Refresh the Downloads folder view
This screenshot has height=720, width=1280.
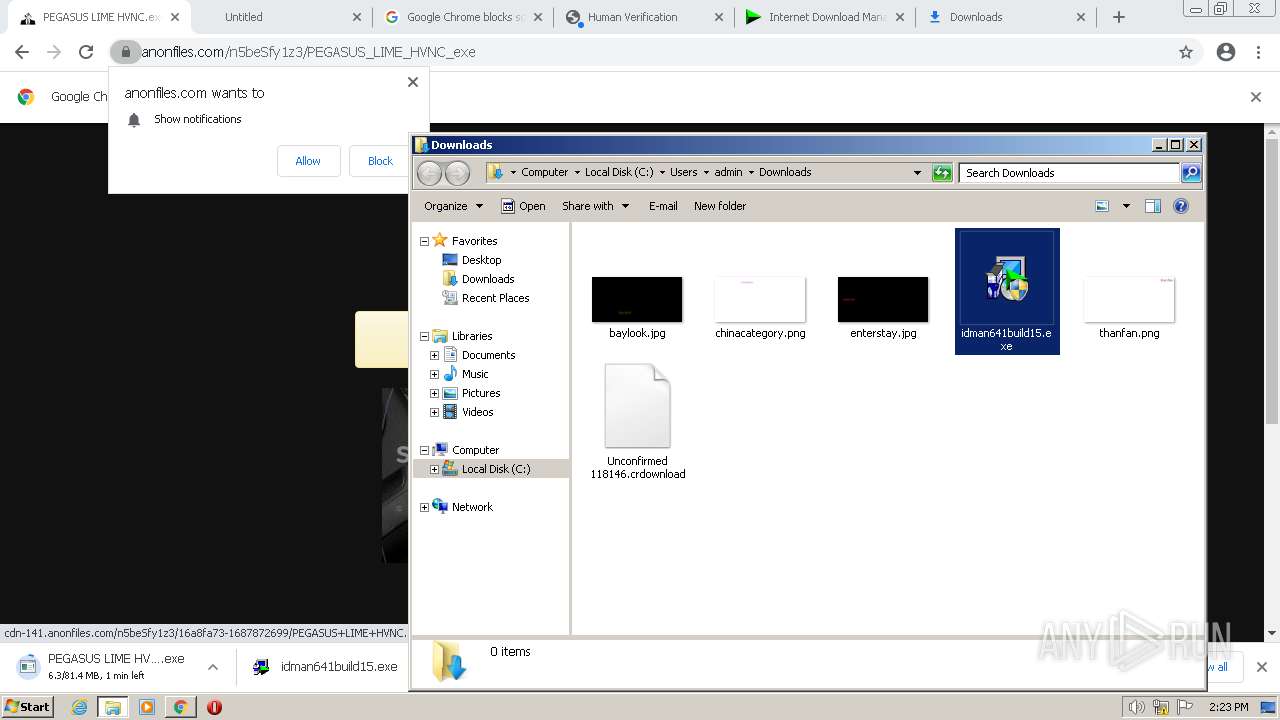point(942,173)
